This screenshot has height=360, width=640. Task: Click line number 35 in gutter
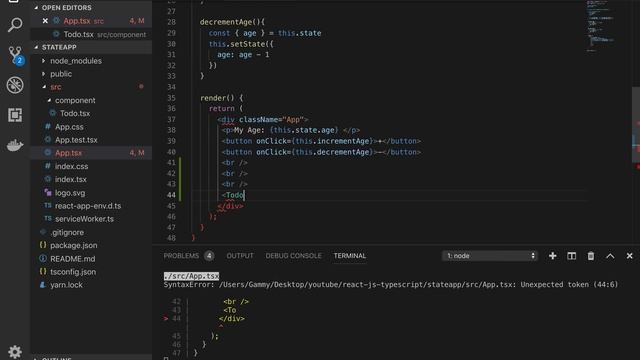pos(171,98)
